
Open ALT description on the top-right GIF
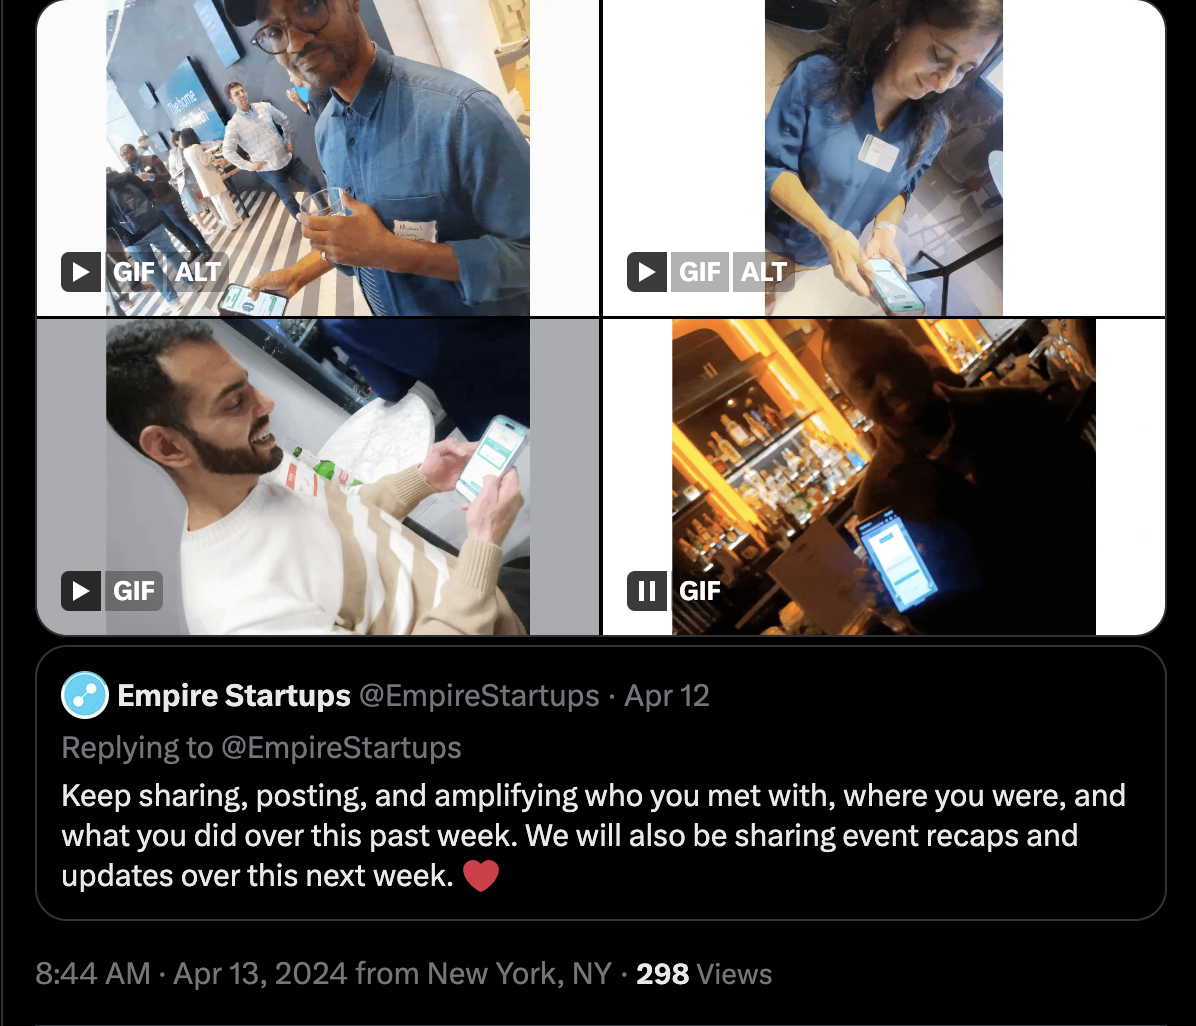(x=764, y=272)
